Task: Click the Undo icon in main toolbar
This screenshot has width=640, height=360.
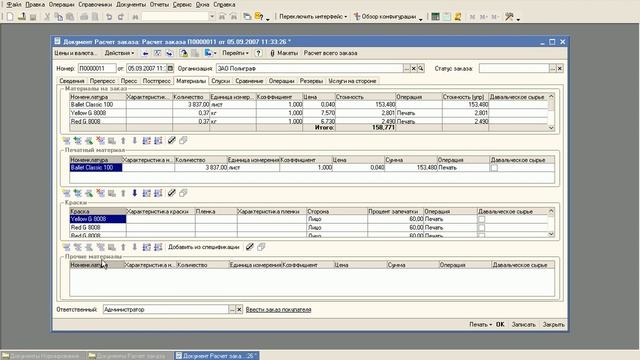Action: coord(109,17)
